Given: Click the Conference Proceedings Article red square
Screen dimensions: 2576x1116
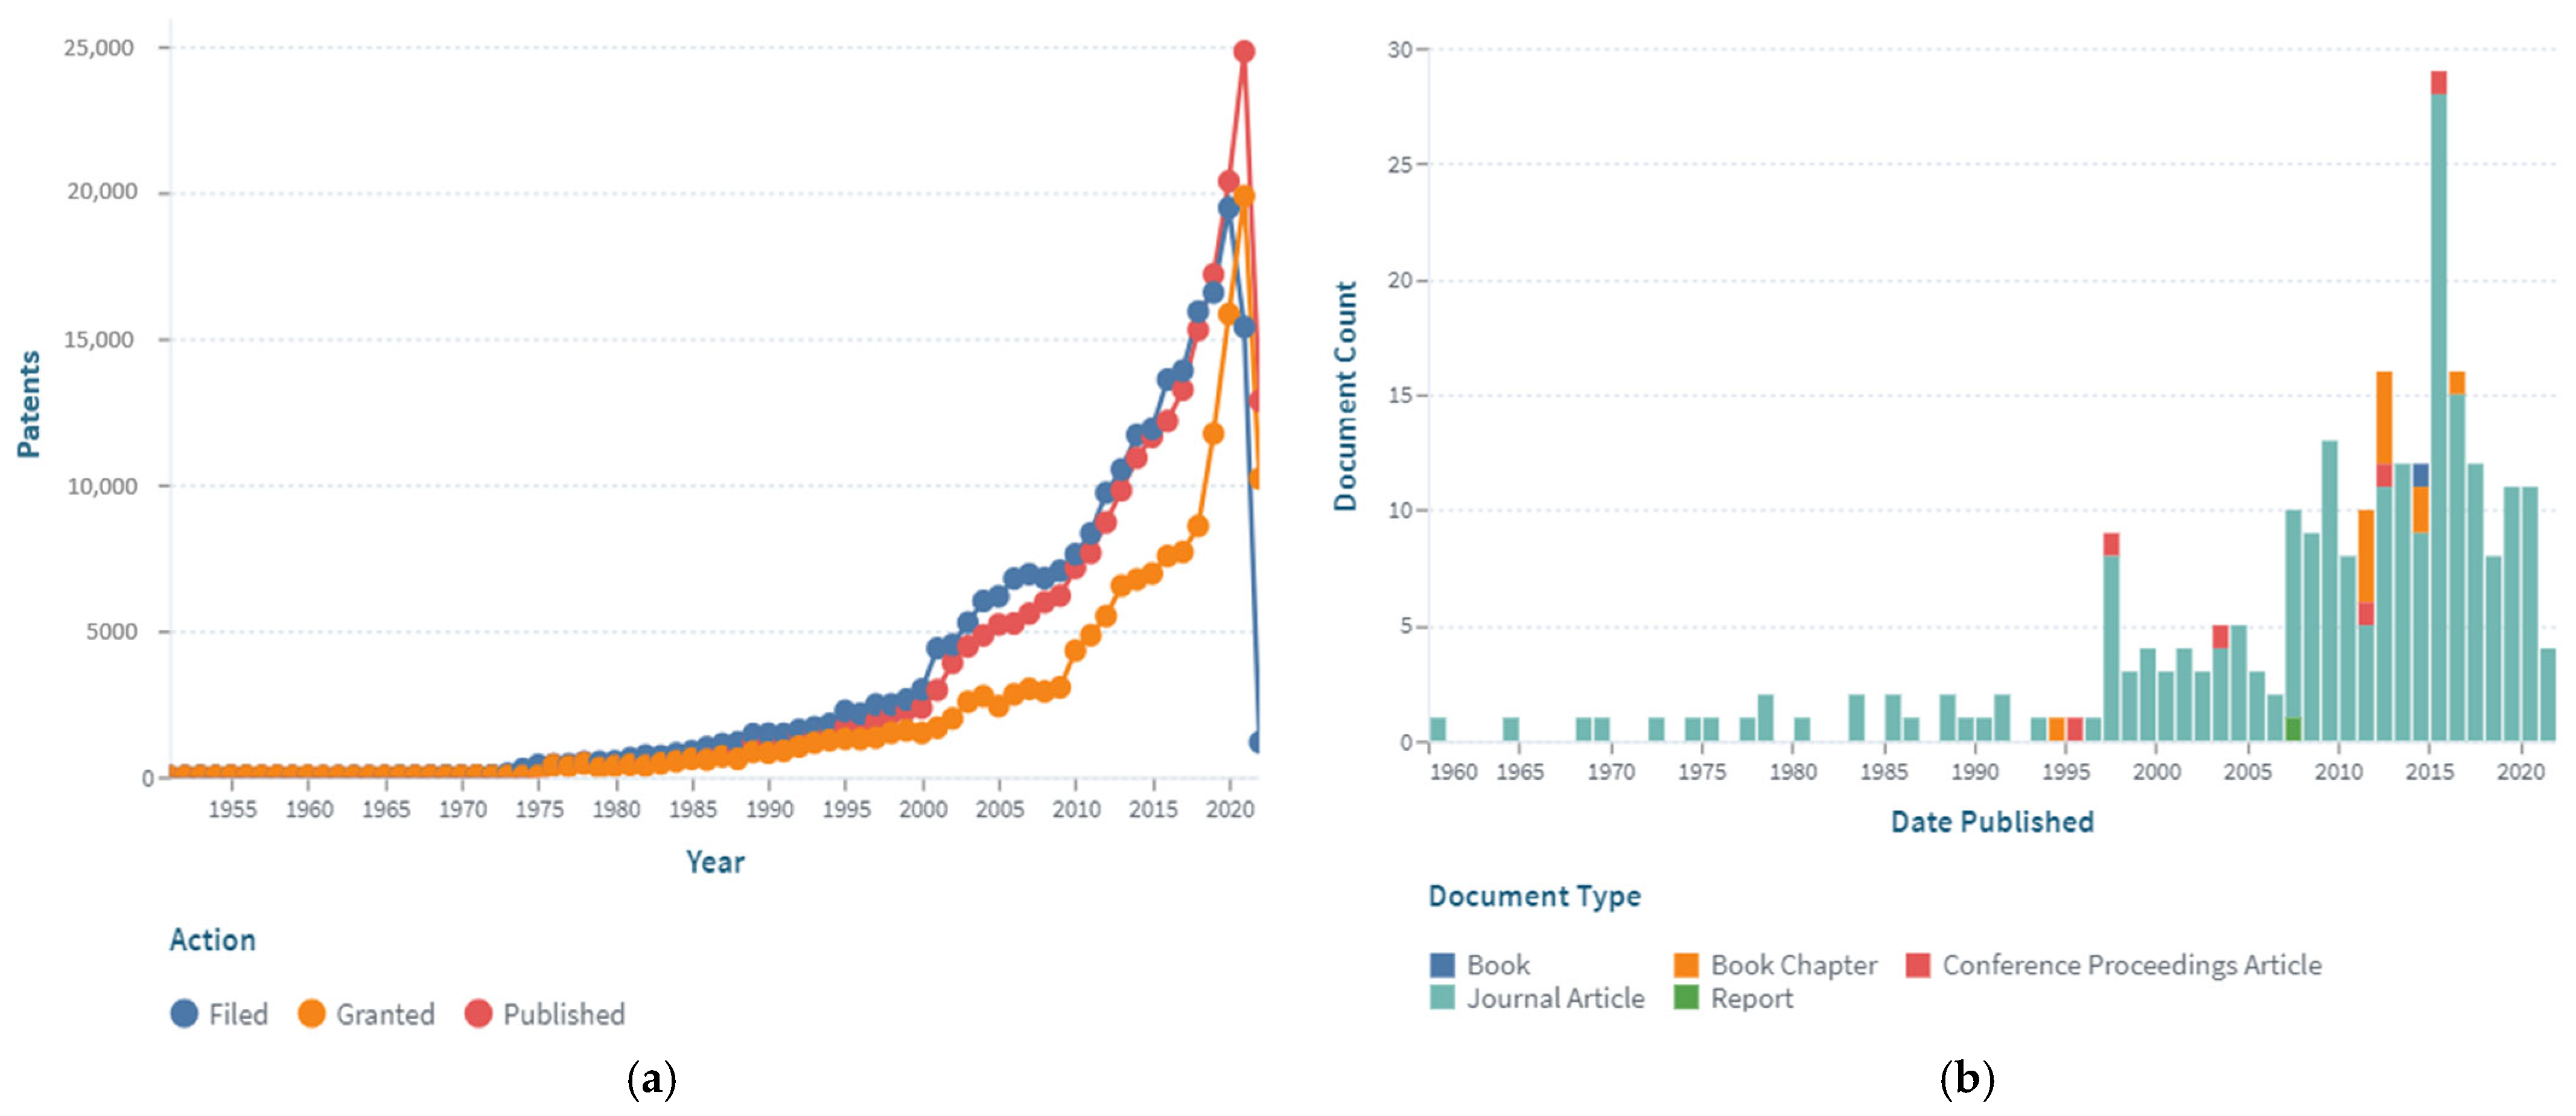Looking at the screenshot, I should coord(1918,965).
